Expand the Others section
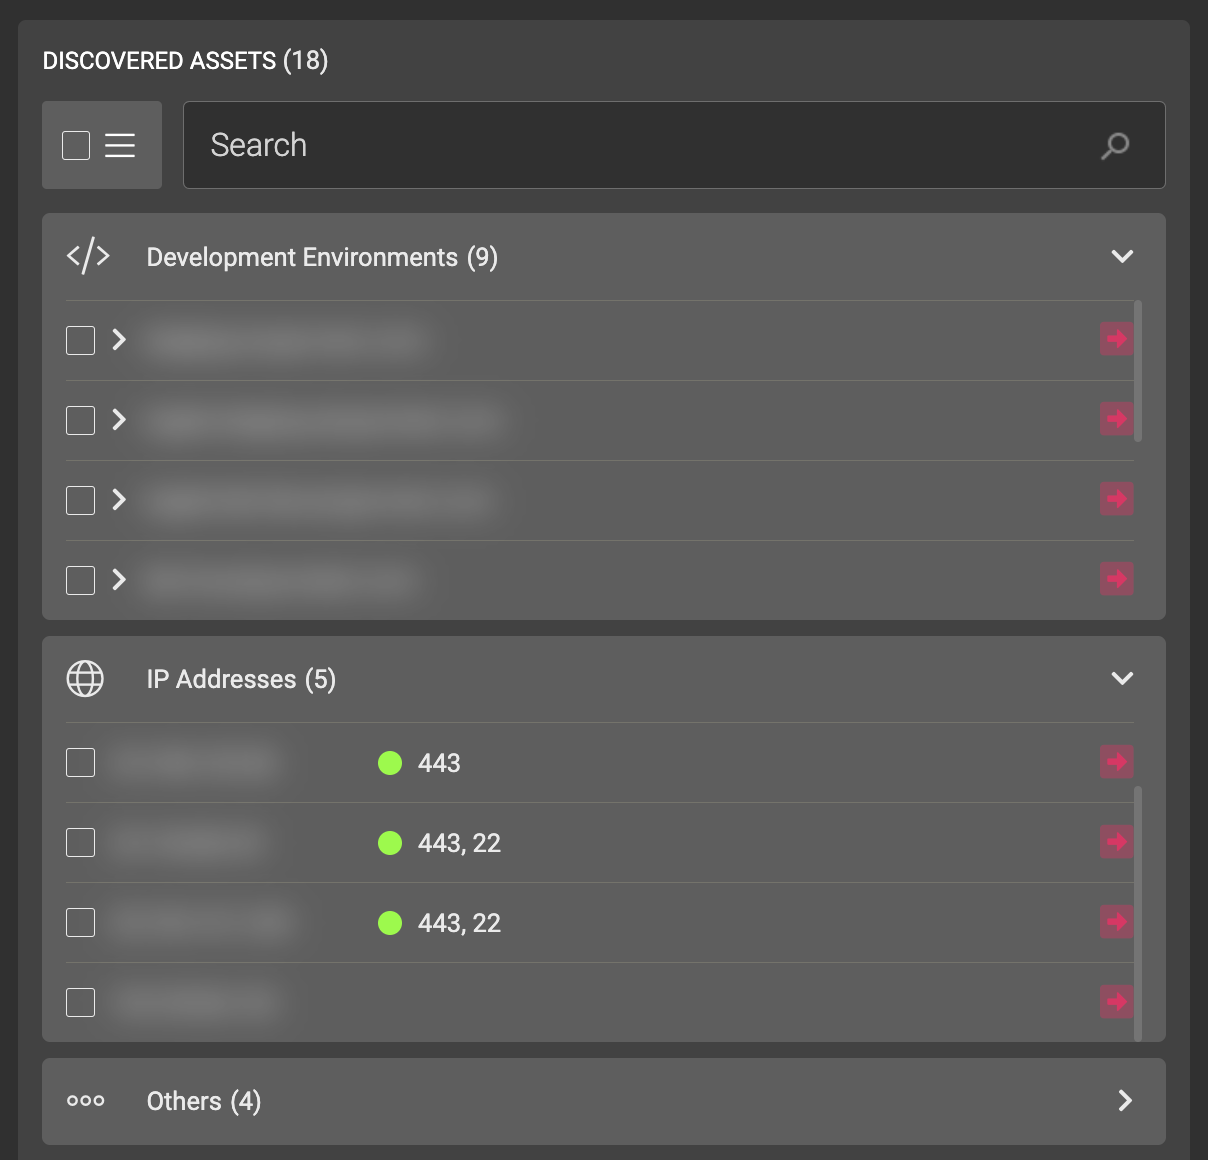The height and width of the screenshot is (1160, 1208). 1124,1100
